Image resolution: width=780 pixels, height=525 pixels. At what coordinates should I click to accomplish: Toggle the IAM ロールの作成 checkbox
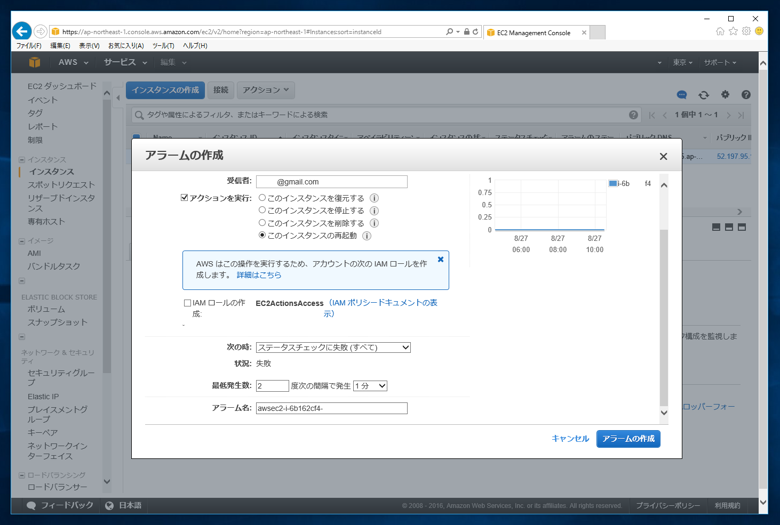[188, 303]
